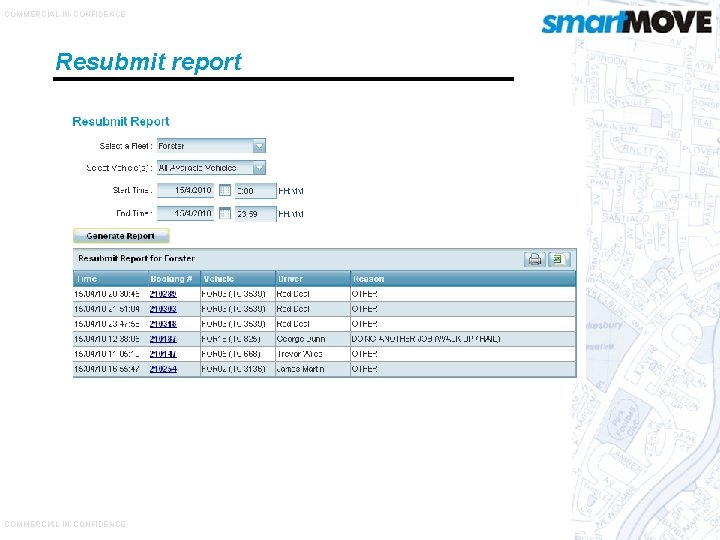This screenshot has height=540, width=720.
Task: Open the Start Time calendar picker
Action: coord(225,190)
